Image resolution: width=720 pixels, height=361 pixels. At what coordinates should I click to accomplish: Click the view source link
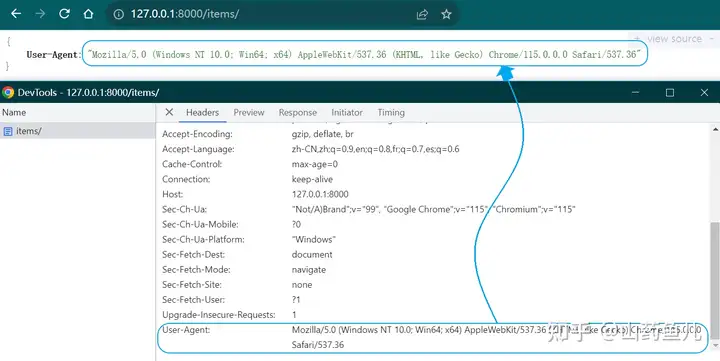[674, 39]
